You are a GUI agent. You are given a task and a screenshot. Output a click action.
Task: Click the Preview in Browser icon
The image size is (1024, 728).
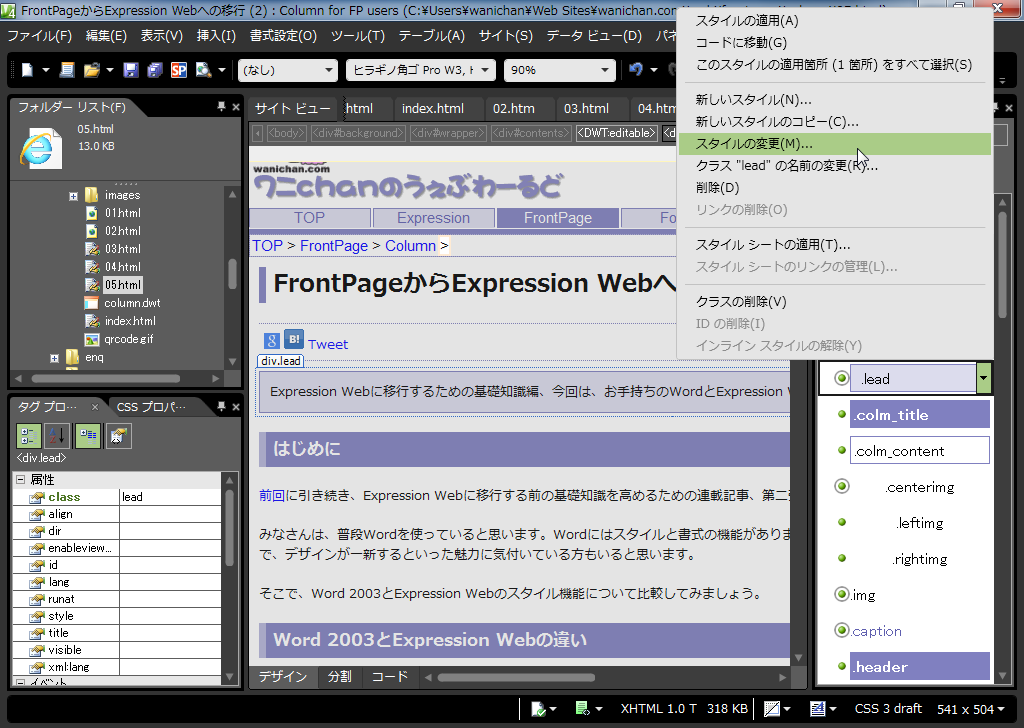[204, 70]
